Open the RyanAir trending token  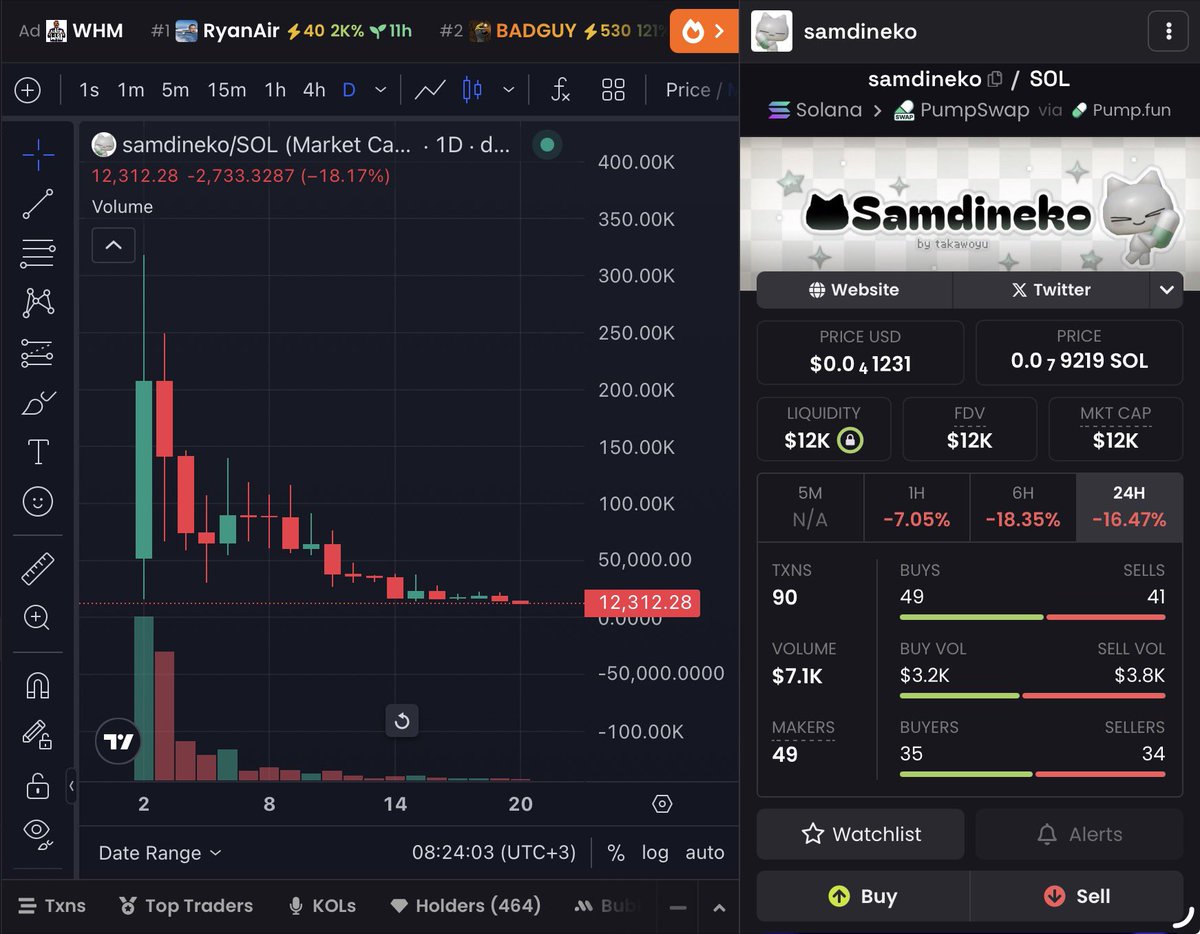pos(281,31)
